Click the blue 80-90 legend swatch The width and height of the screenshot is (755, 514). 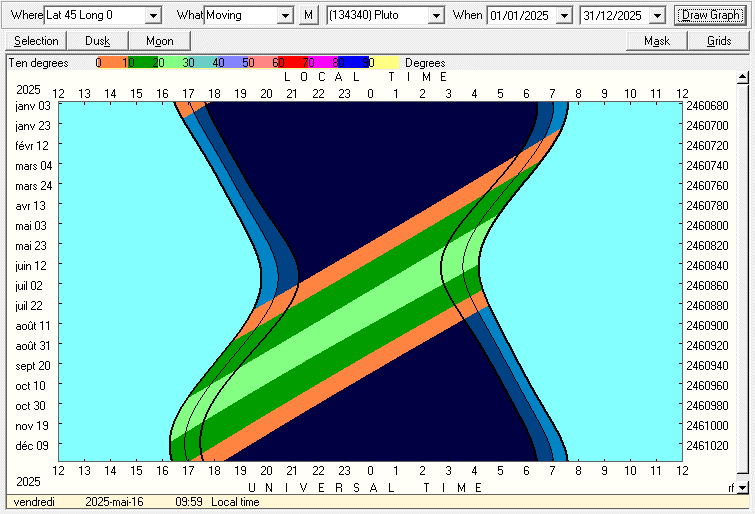354,63
